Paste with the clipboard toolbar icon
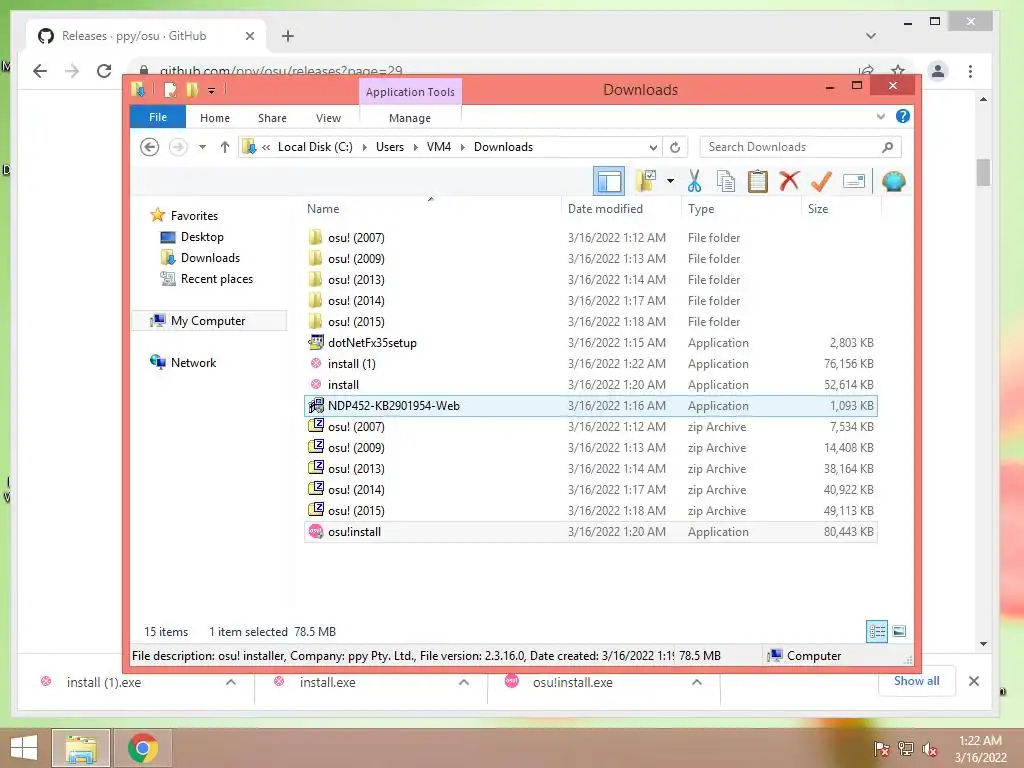1024x768 pixels. pos(758,181)
